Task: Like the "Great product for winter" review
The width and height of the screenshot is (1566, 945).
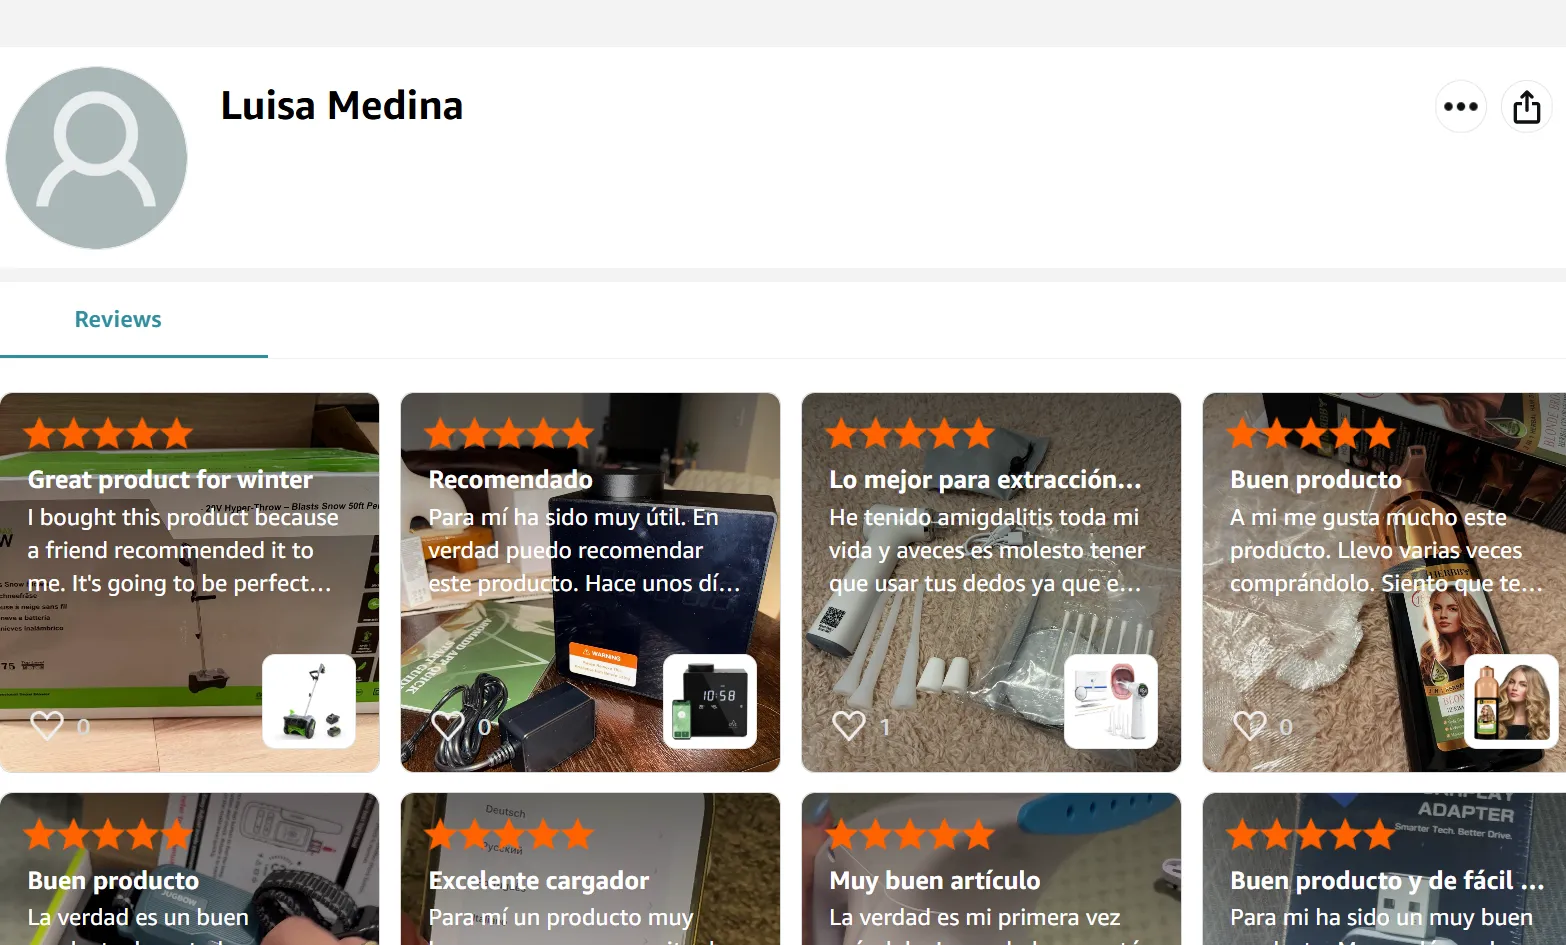Action: (x=47, y=726)
